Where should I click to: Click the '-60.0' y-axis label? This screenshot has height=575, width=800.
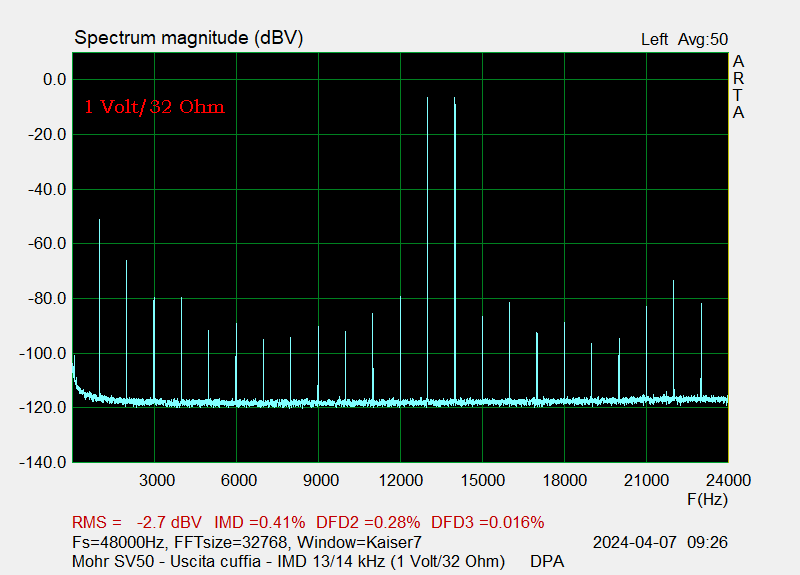point(47,244)
